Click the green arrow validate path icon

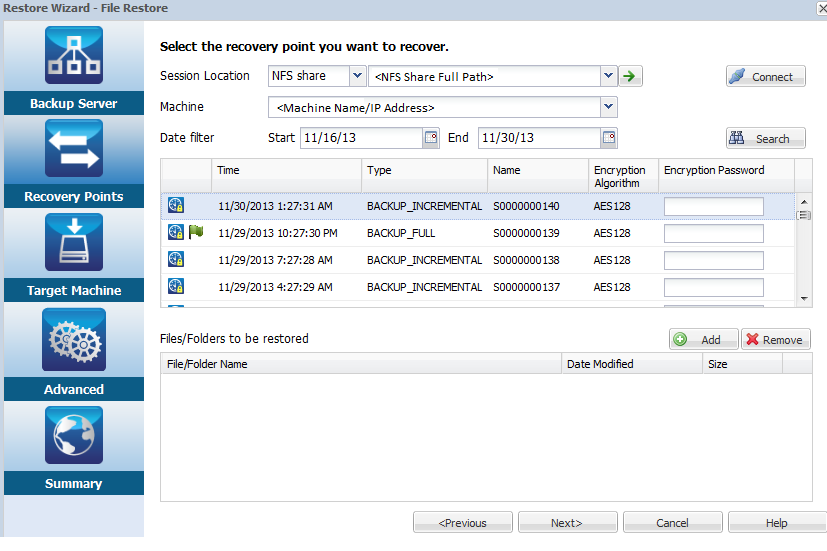pos(630,76)
